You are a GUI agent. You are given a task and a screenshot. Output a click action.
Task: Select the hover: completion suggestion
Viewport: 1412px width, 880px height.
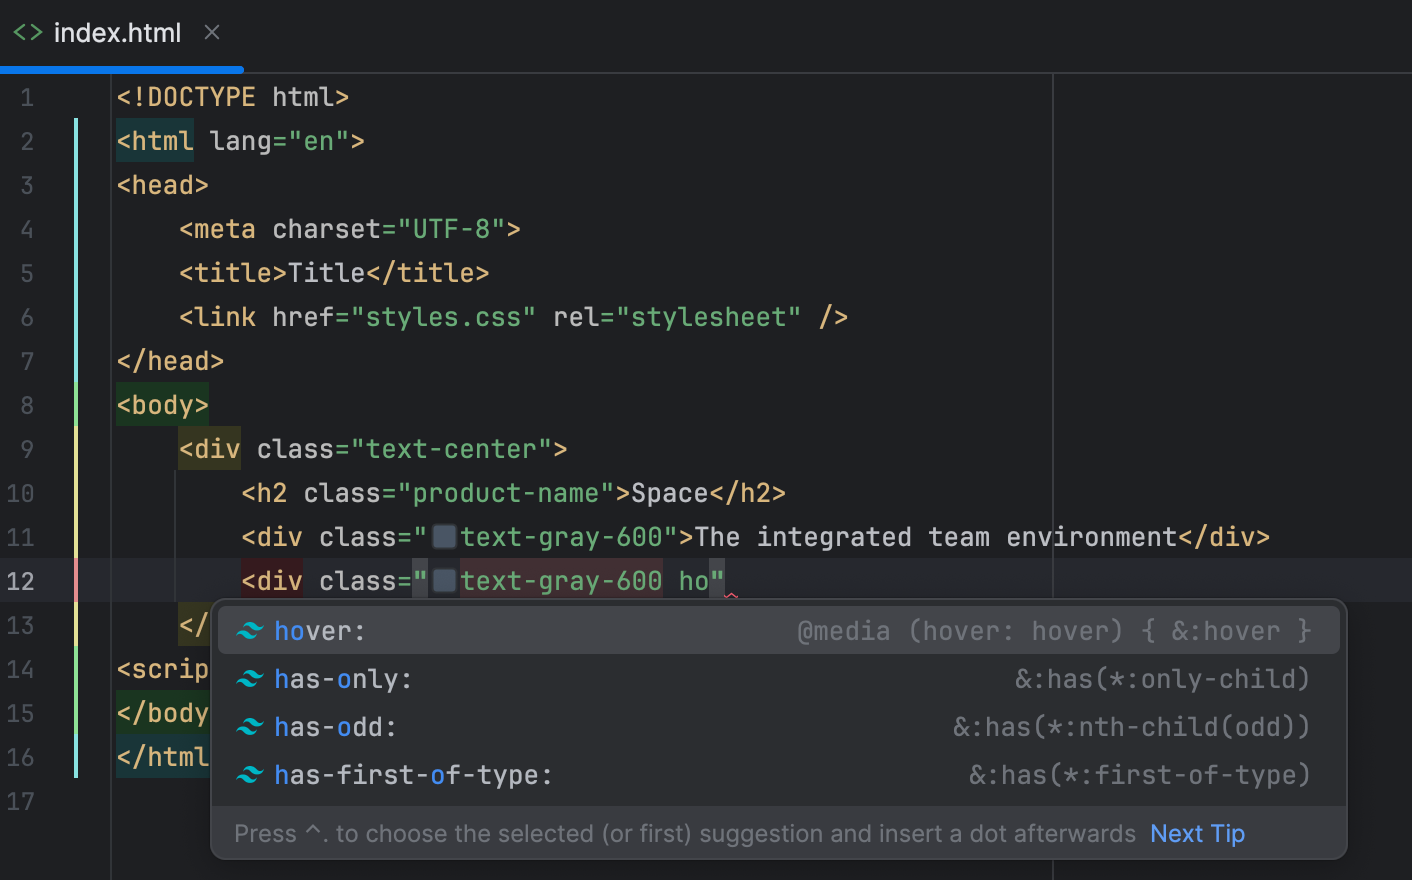pos(320,630)
